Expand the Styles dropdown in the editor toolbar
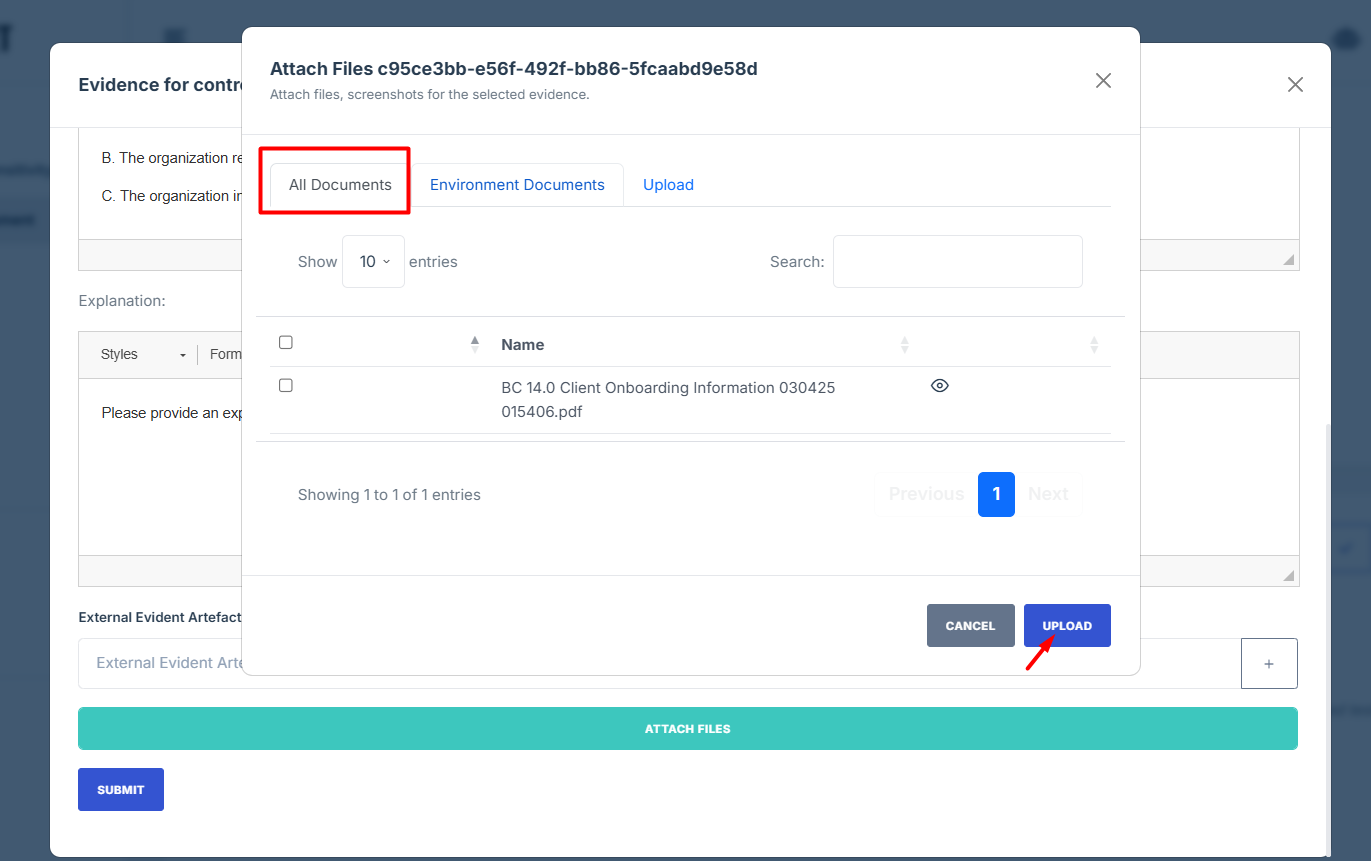Viewport: 1371px width, 861px height. 143,355
